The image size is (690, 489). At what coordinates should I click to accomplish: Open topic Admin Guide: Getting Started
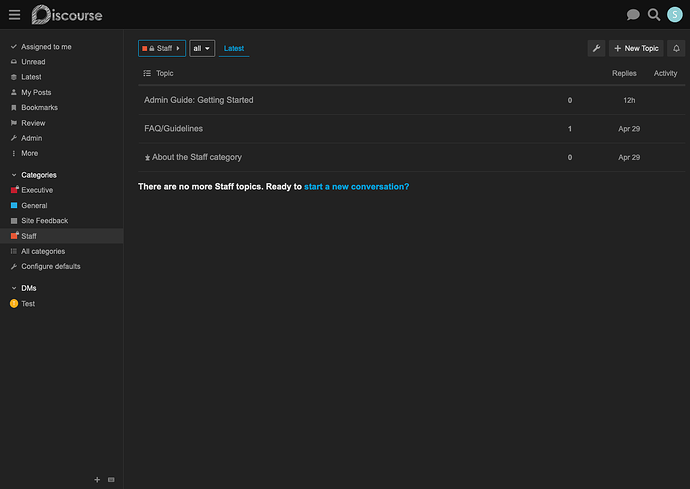tap(198, 100)
